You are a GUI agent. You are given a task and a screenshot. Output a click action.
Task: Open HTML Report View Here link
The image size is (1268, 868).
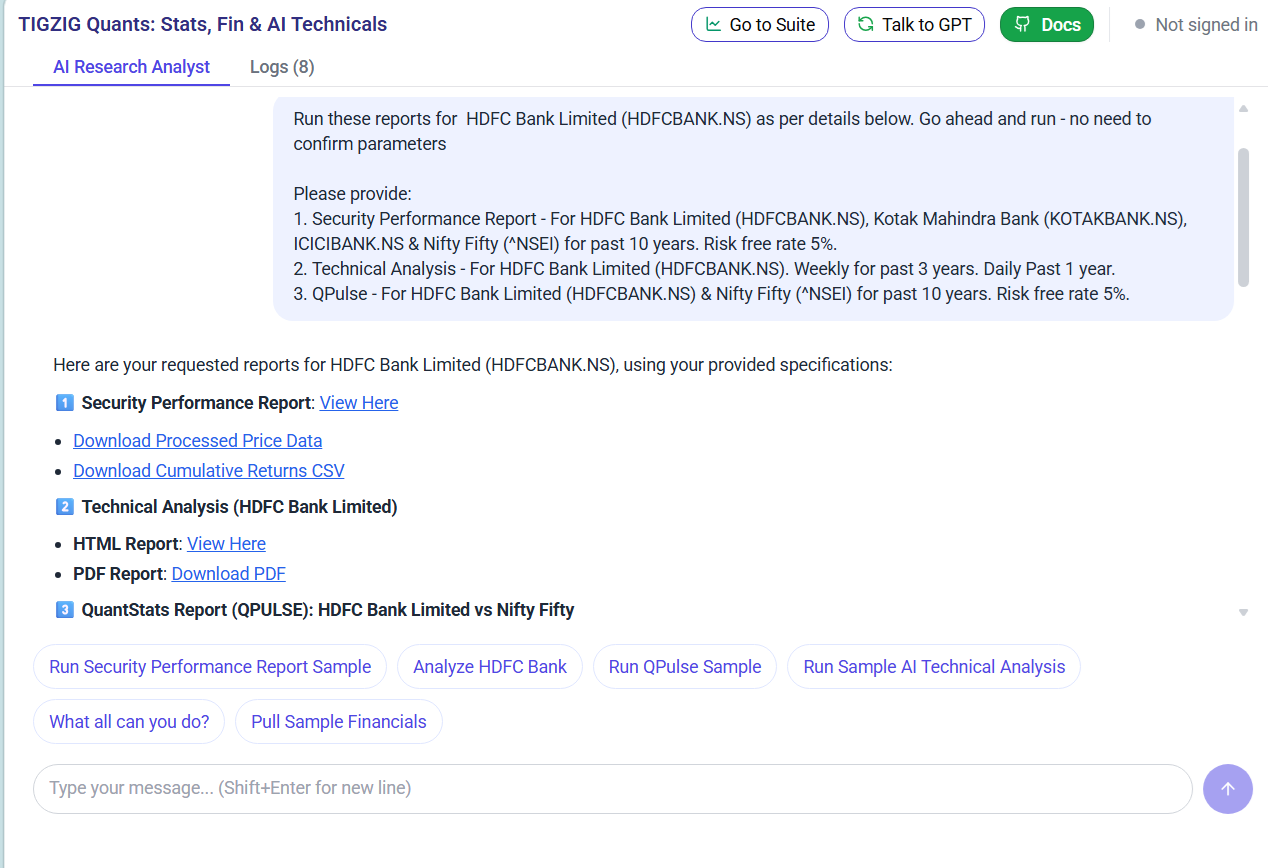(226, 544)
